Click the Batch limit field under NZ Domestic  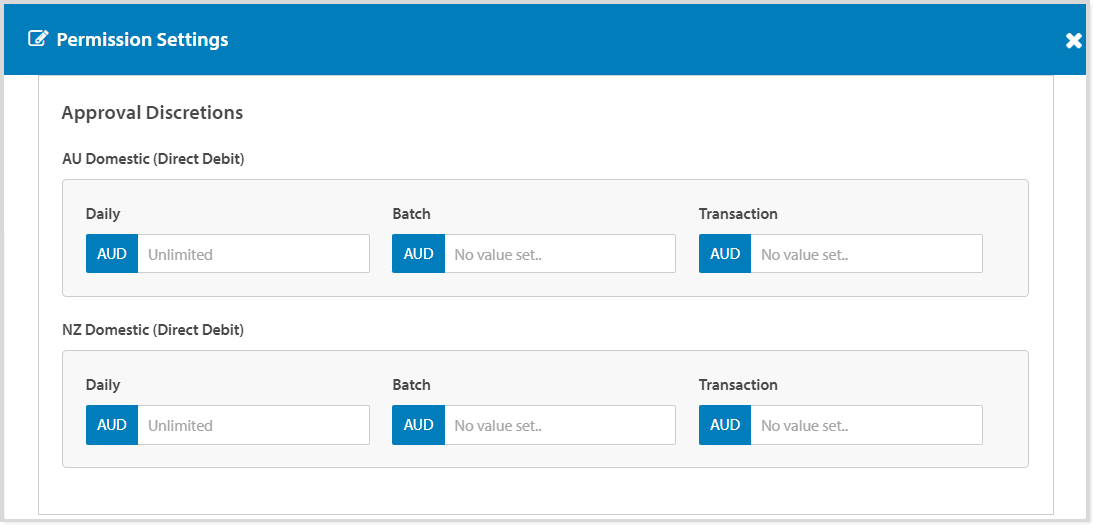coord(559,425)
